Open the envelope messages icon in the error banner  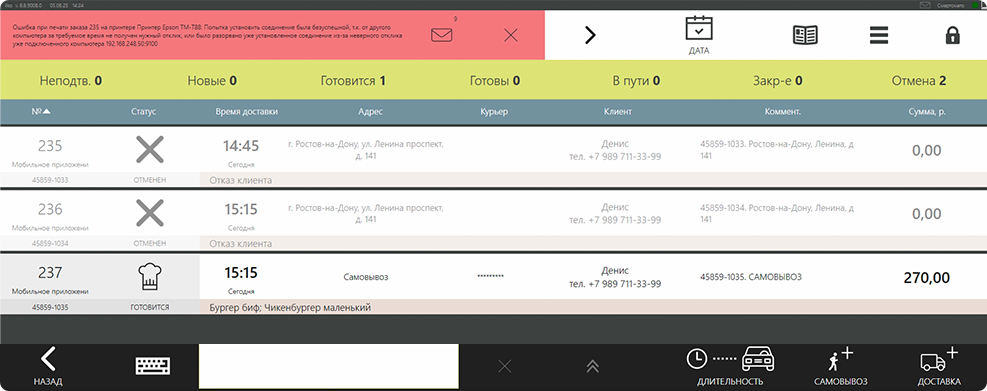pos(442,35)
